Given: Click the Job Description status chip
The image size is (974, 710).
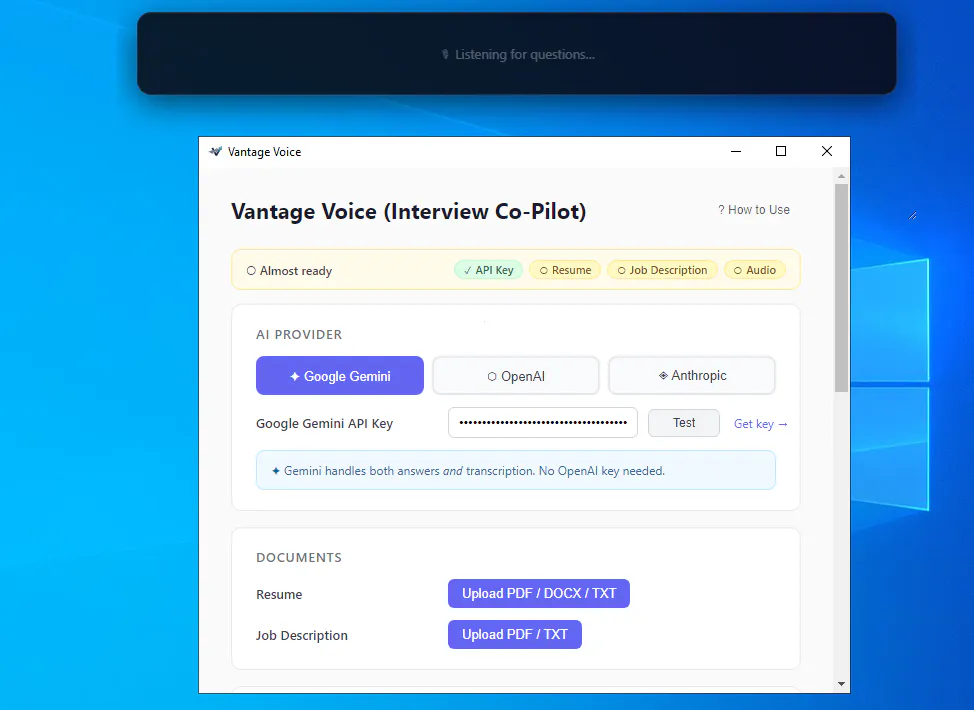Looking at the screenshot, I should coord(662,270).
